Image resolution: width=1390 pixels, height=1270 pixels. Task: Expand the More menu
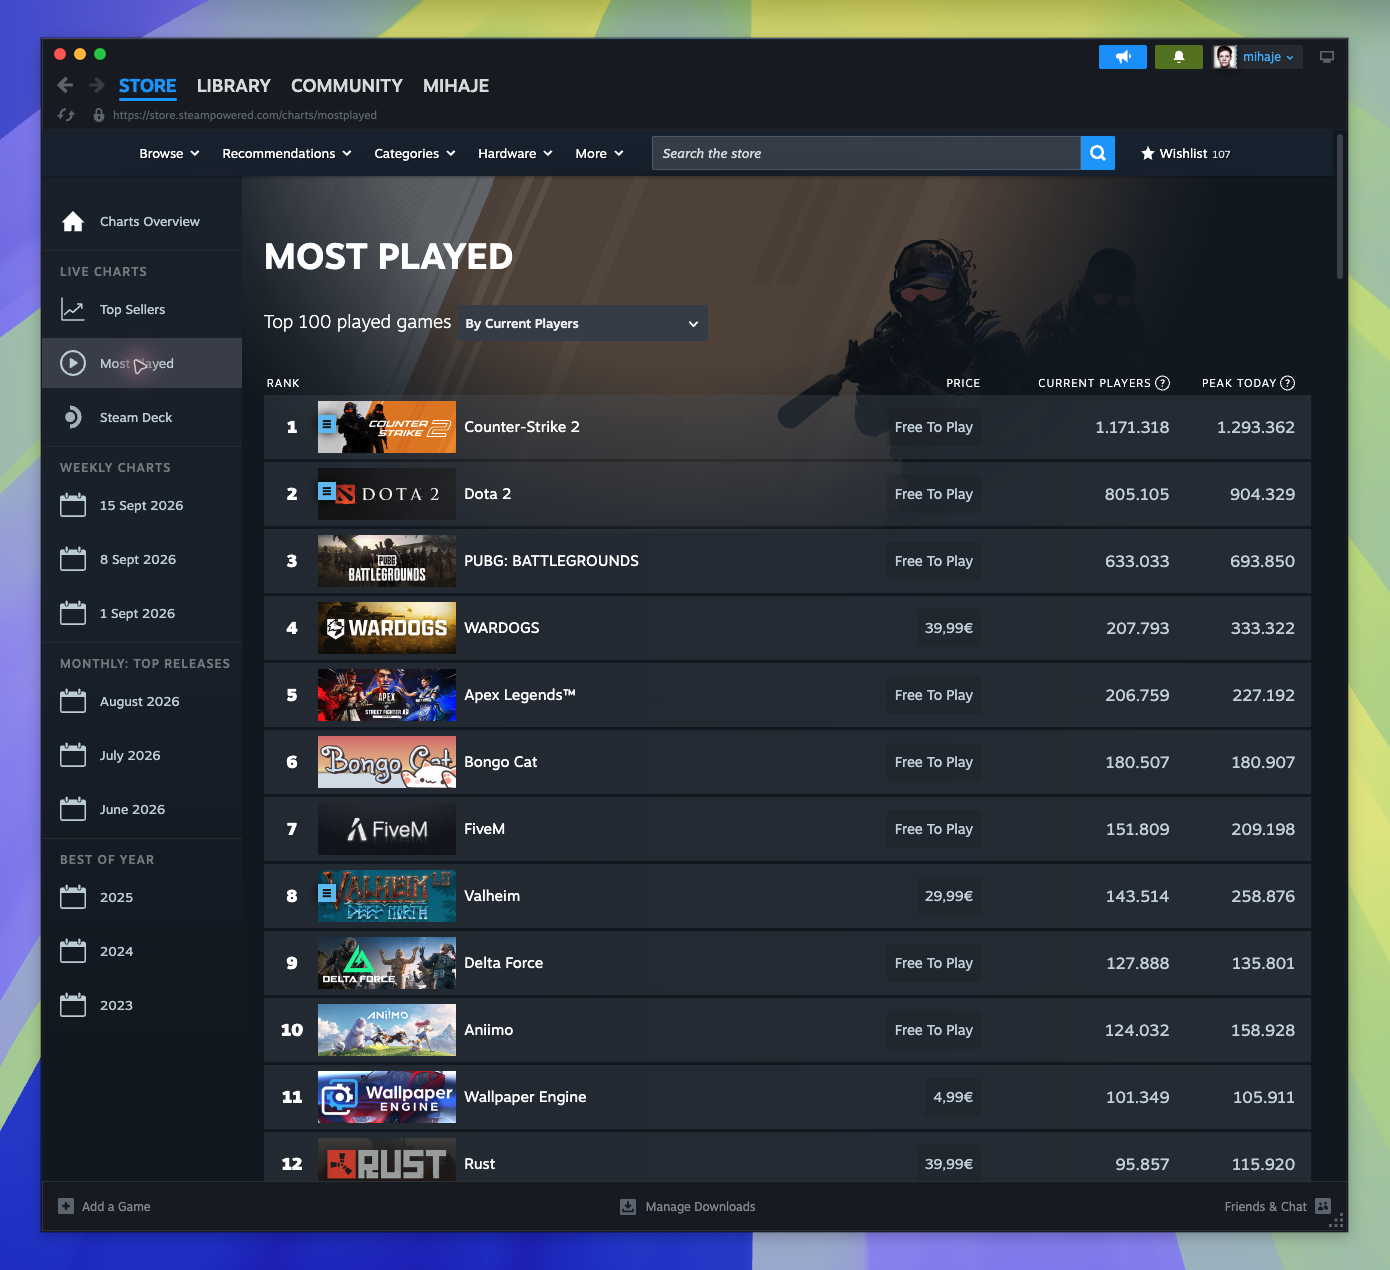600,153
